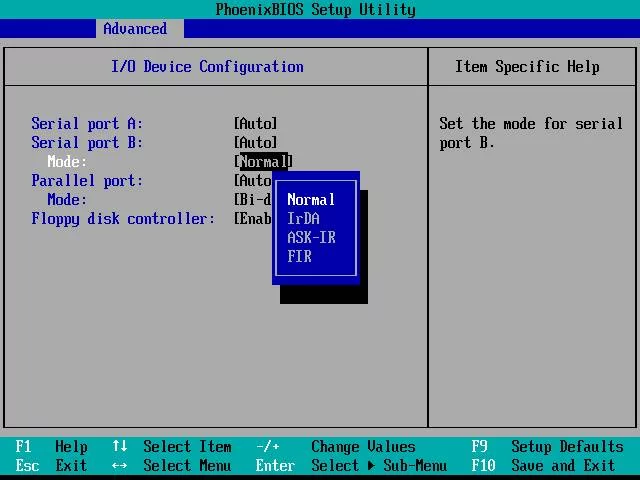Click the serial port B help text
Viewport: 640px width, 480px height.
click(x=531, y=133)
